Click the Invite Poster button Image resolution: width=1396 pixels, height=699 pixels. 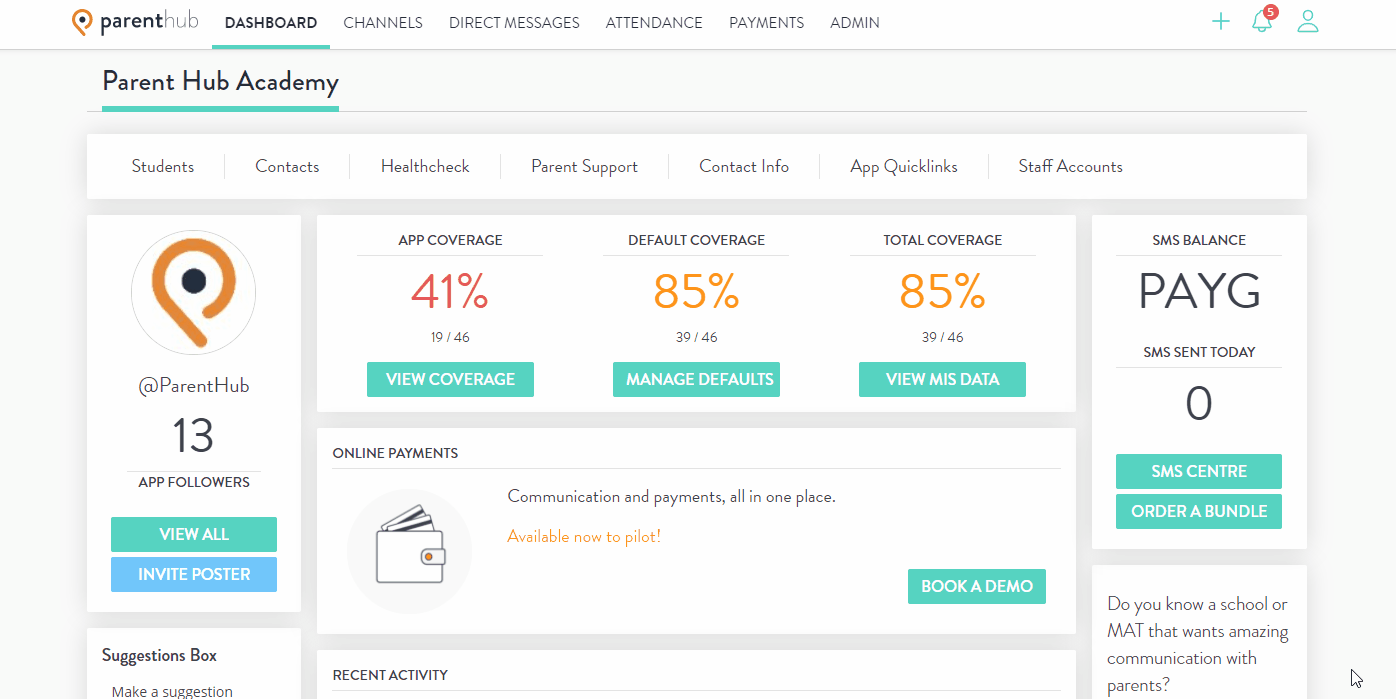pos(194,575)
